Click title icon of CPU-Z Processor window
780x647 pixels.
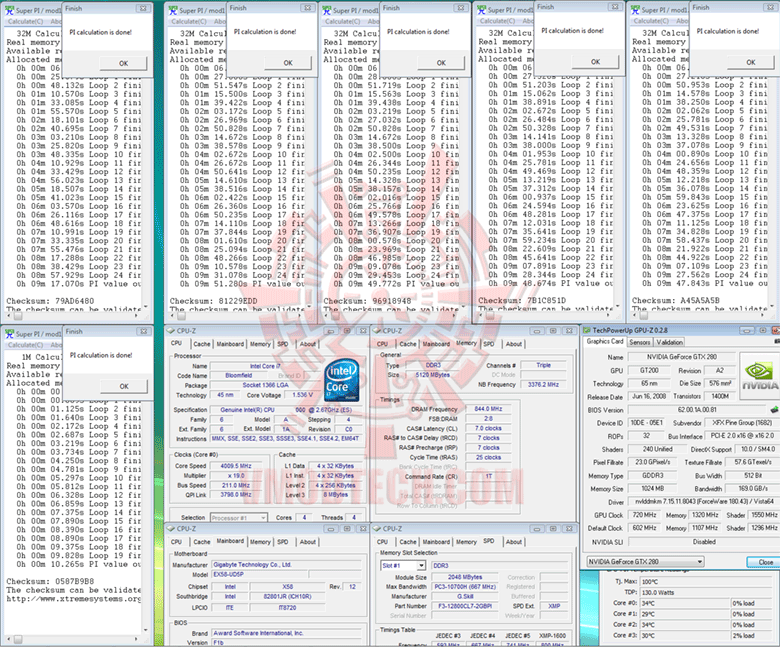pos(171,331)
